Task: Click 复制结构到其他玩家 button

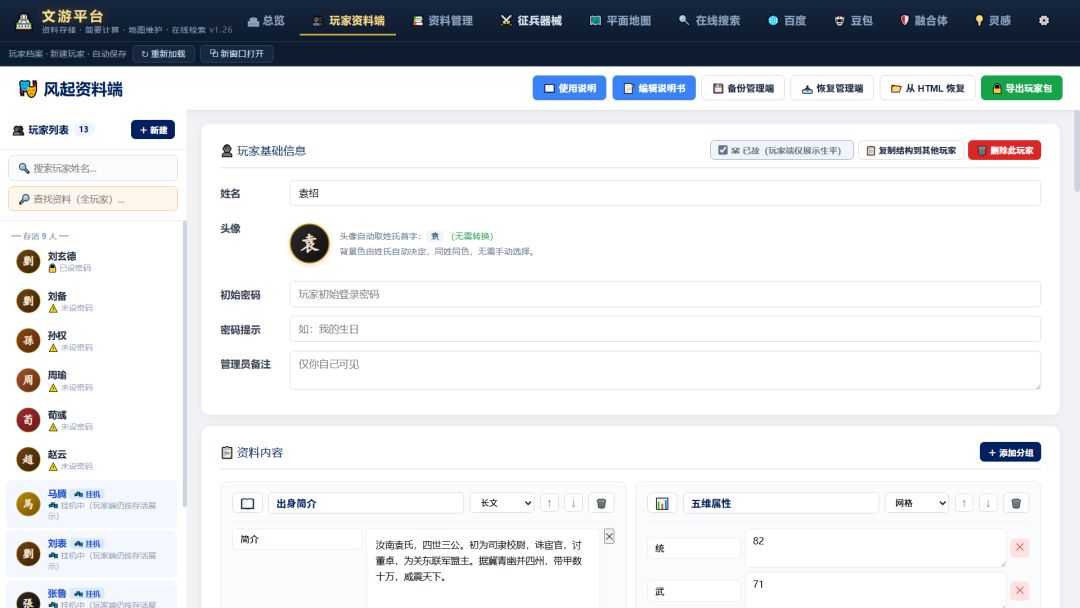Action: pos(911,150)
